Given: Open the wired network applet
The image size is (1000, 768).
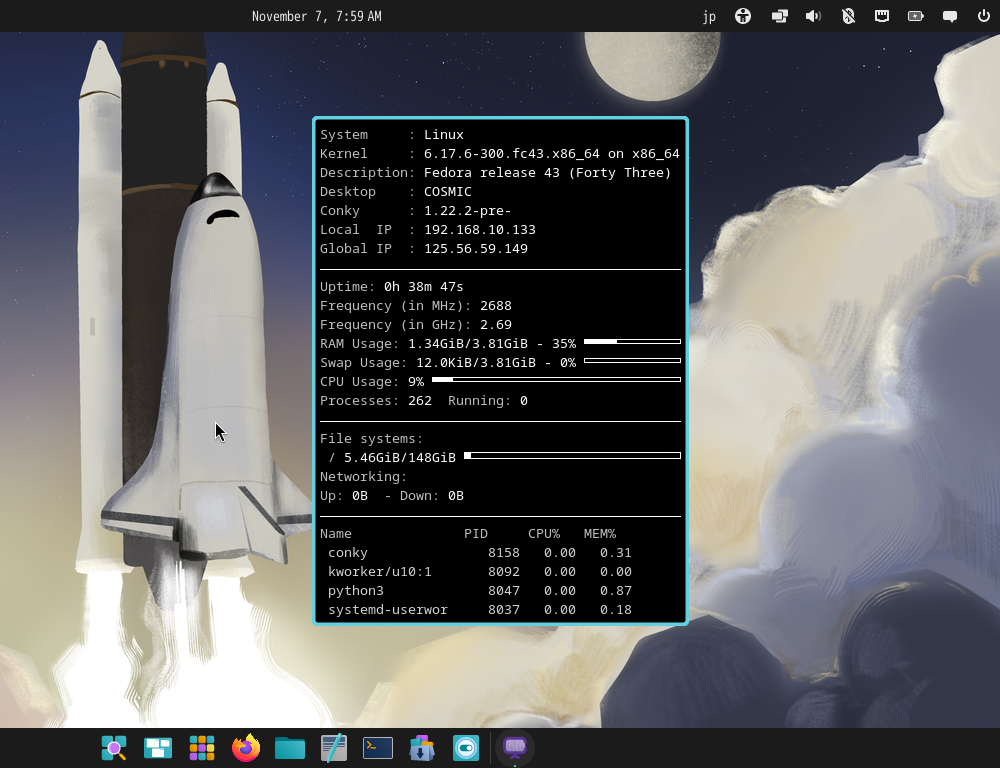Looking at the screenshot, I should click(x=882, y=16).
